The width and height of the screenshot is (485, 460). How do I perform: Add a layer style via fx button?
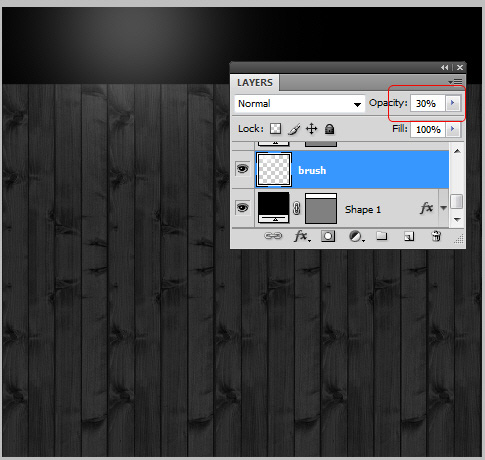click(x=302, y=236)
